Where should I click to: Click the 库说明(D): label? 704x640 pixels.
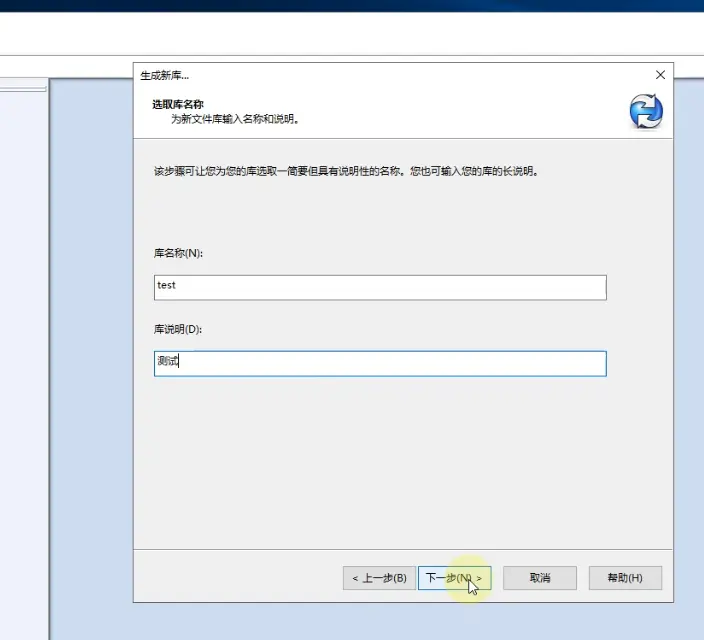click(x=179, y=329)
